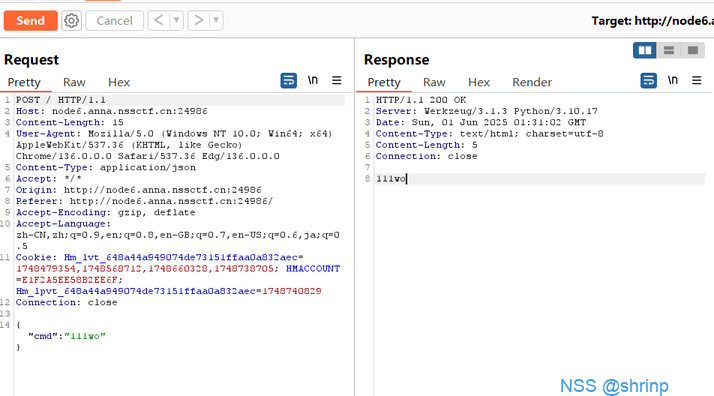Go back to previous request in history
This screenshot has height=396, width=714.
tap(158, 20)
